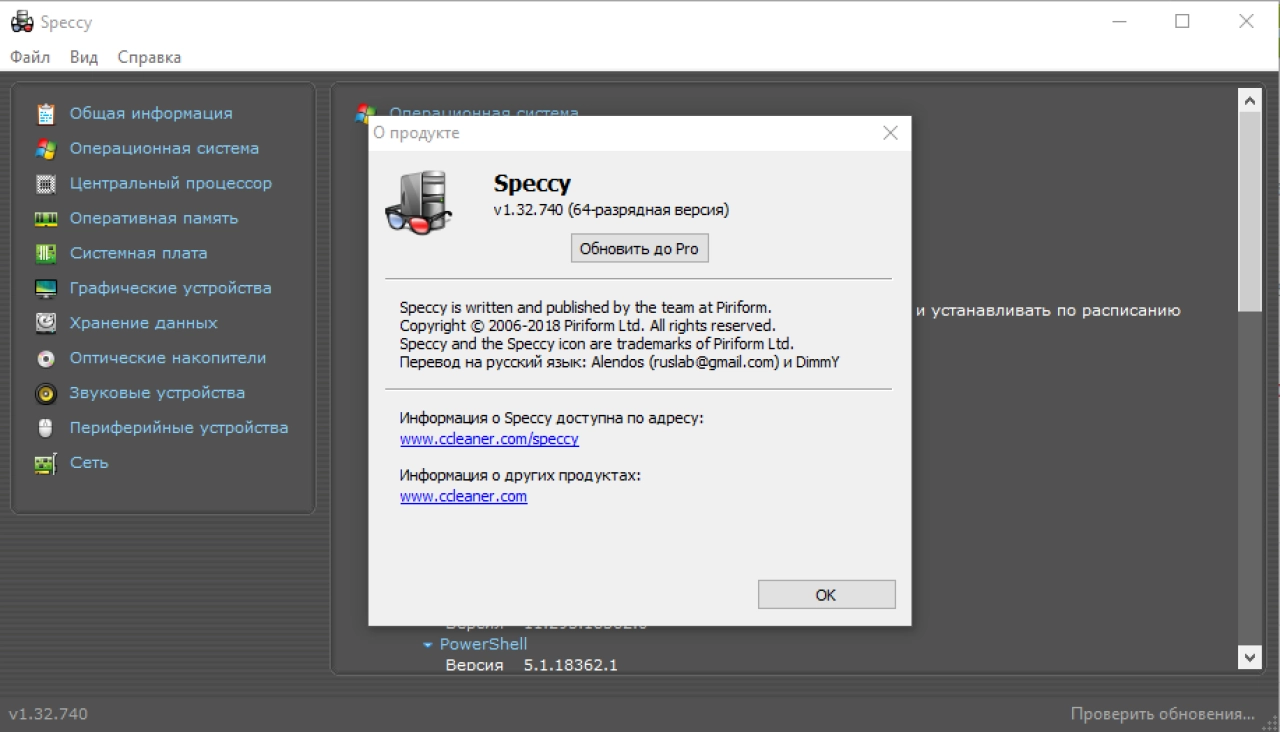Click the Центральный процессор chip icon
Screen dimensions: 1280x732
pos(46,184)
